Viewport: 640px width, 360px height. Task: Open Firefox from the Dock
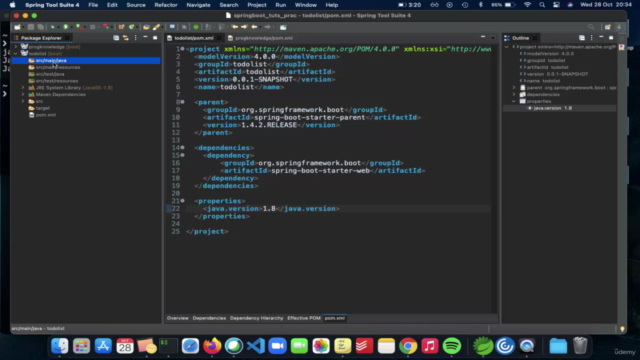tap(212, 346)
